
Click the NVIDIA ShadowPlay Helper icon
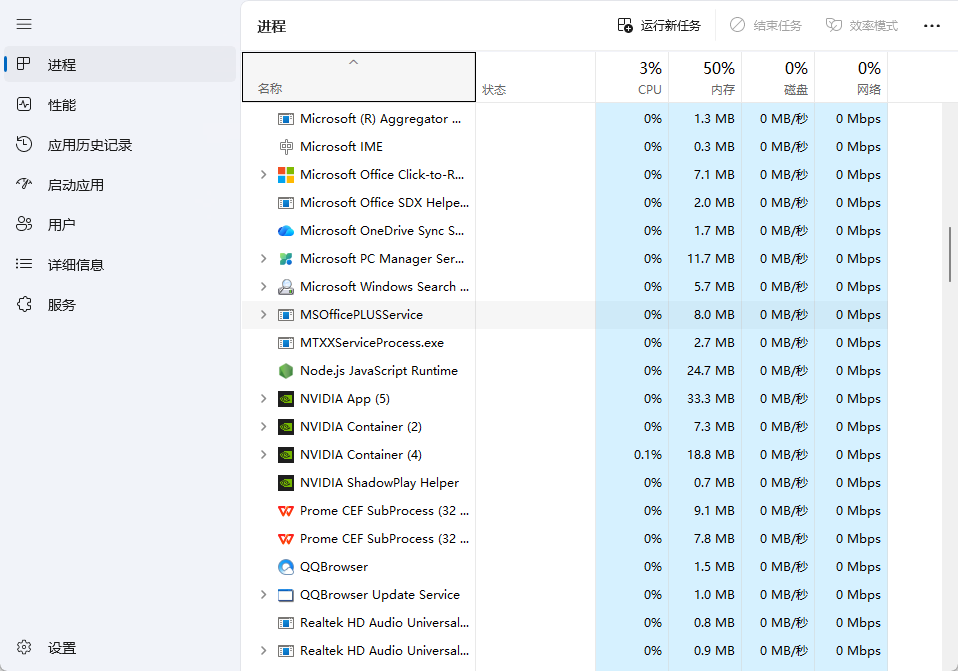286,482
